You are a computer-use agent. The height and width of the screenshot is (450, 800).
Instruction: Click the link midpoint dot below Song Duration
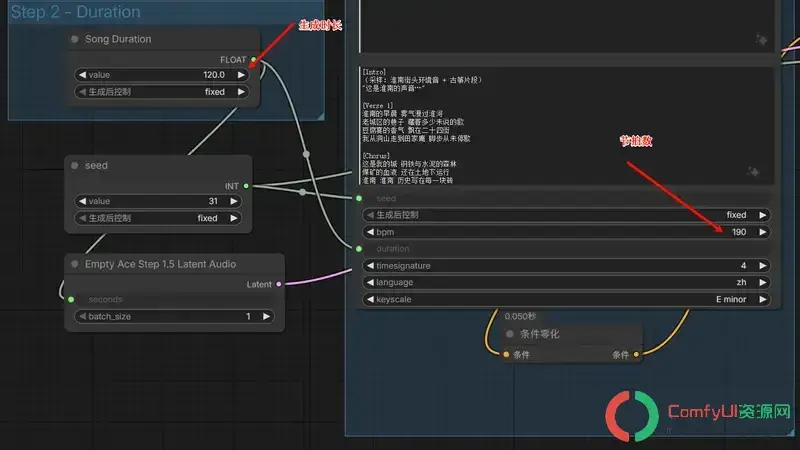pos(306,154)
